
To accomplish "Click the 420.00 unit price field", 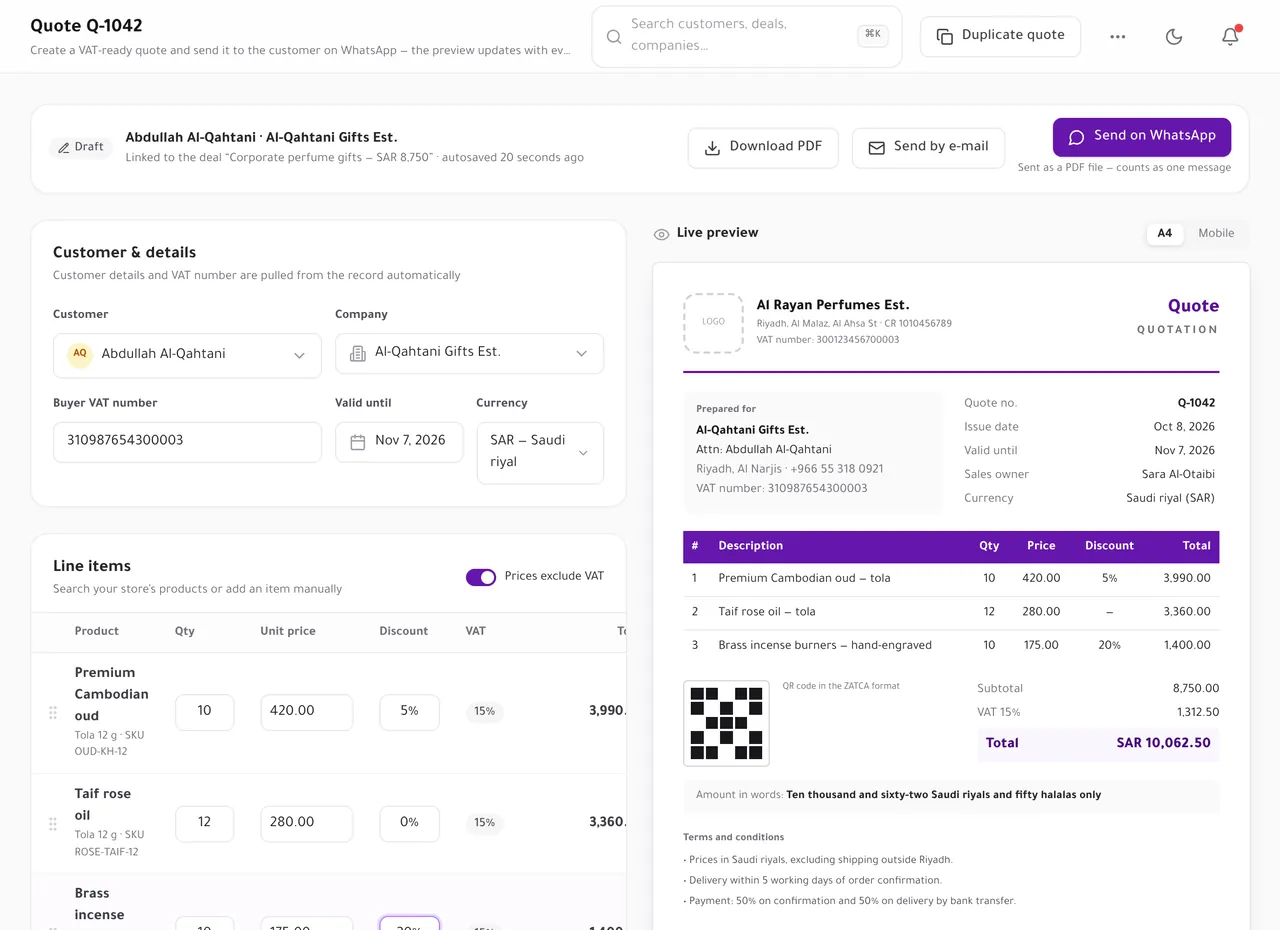I will [x=306, y=712].
